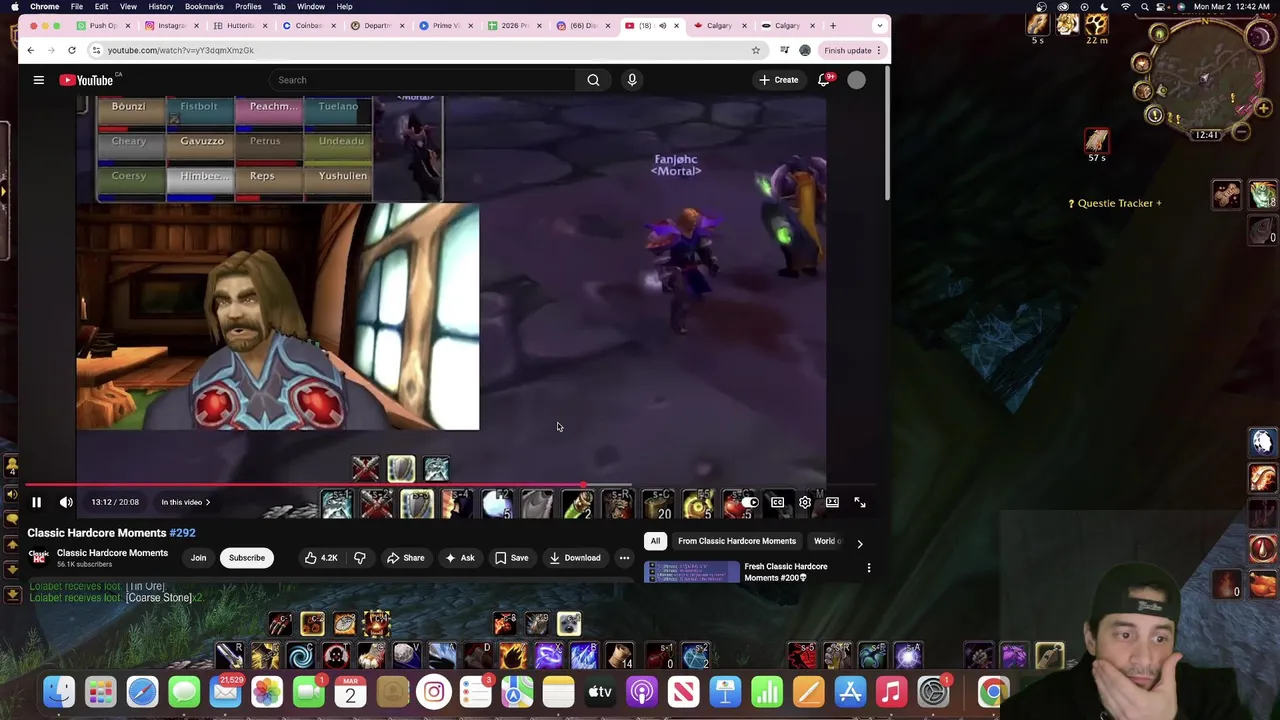Dislike the video with thumbs down
The width and height of the screenshot is (1280, 720).
coord(360,558)
